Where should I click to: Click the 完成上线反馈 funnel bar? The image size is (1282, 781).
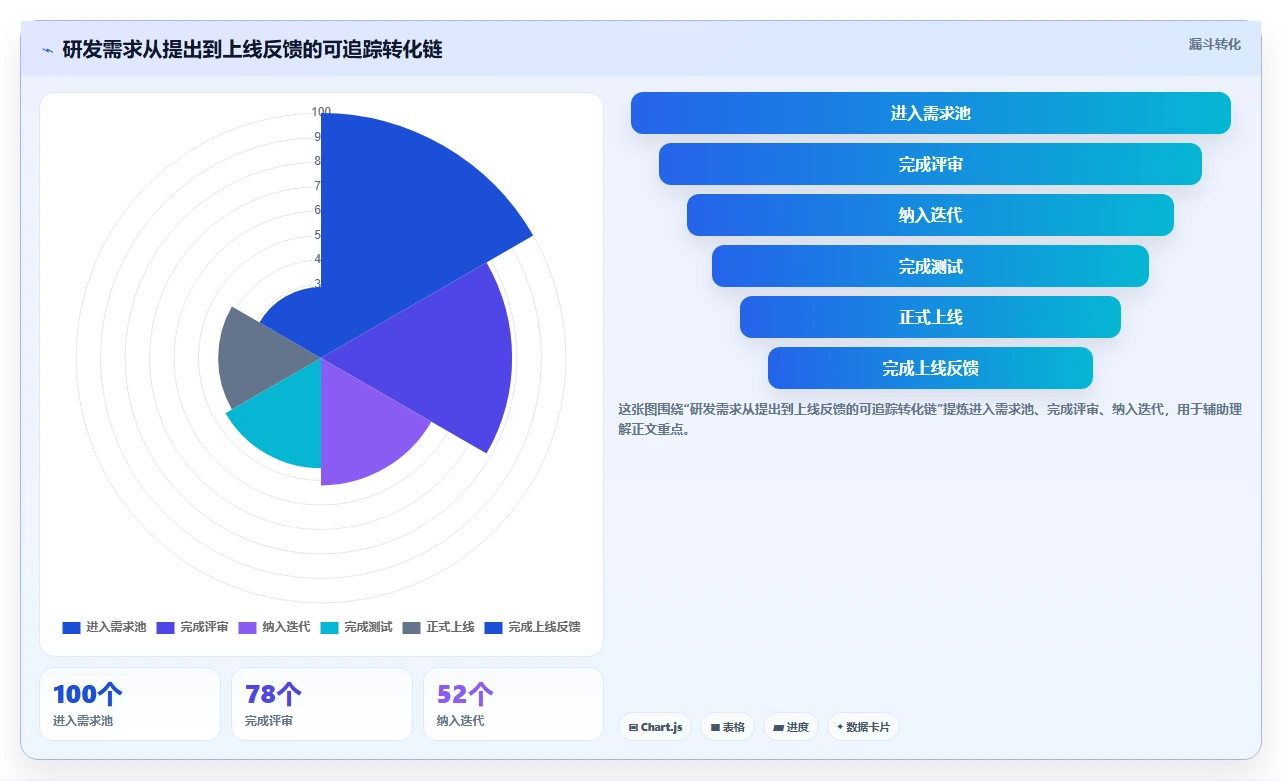[931, 368]
